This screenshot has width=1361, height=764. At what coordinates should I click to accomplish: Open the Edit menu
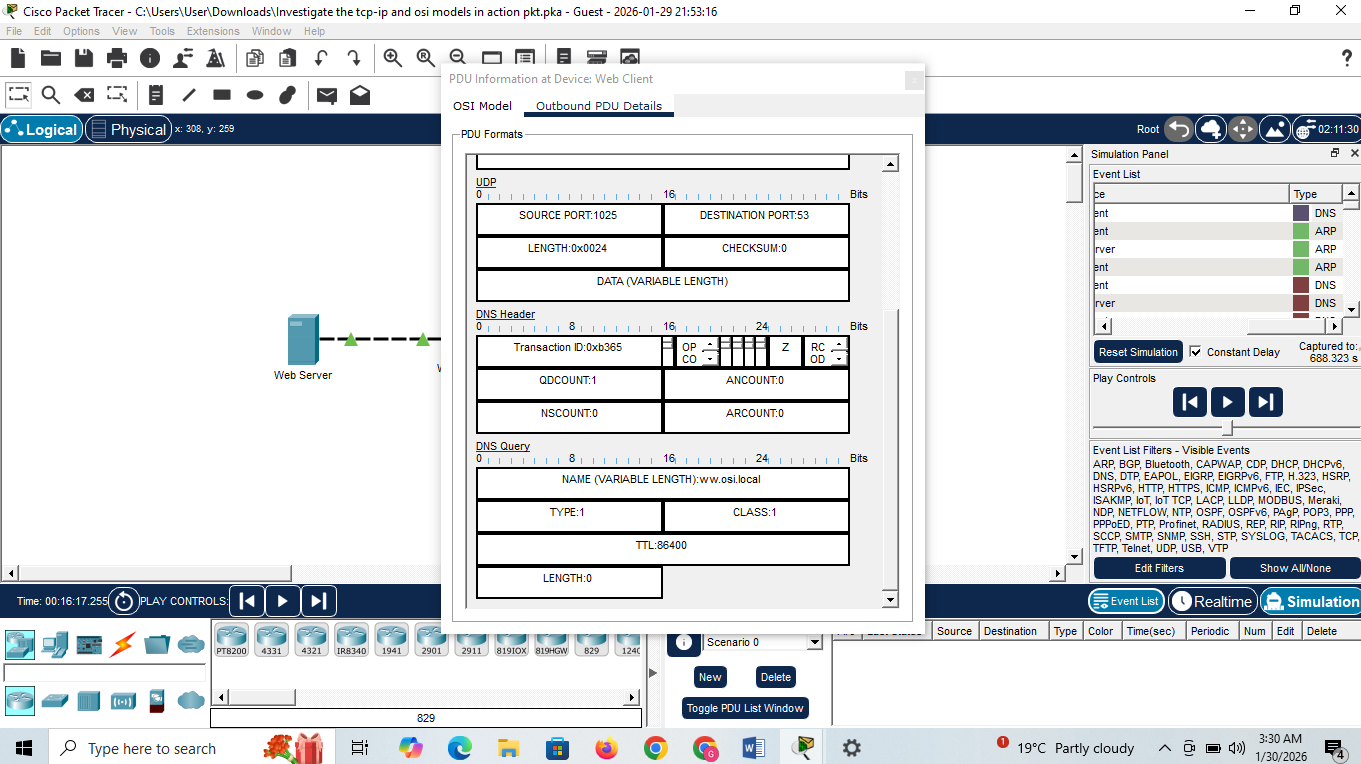(42, 31)
